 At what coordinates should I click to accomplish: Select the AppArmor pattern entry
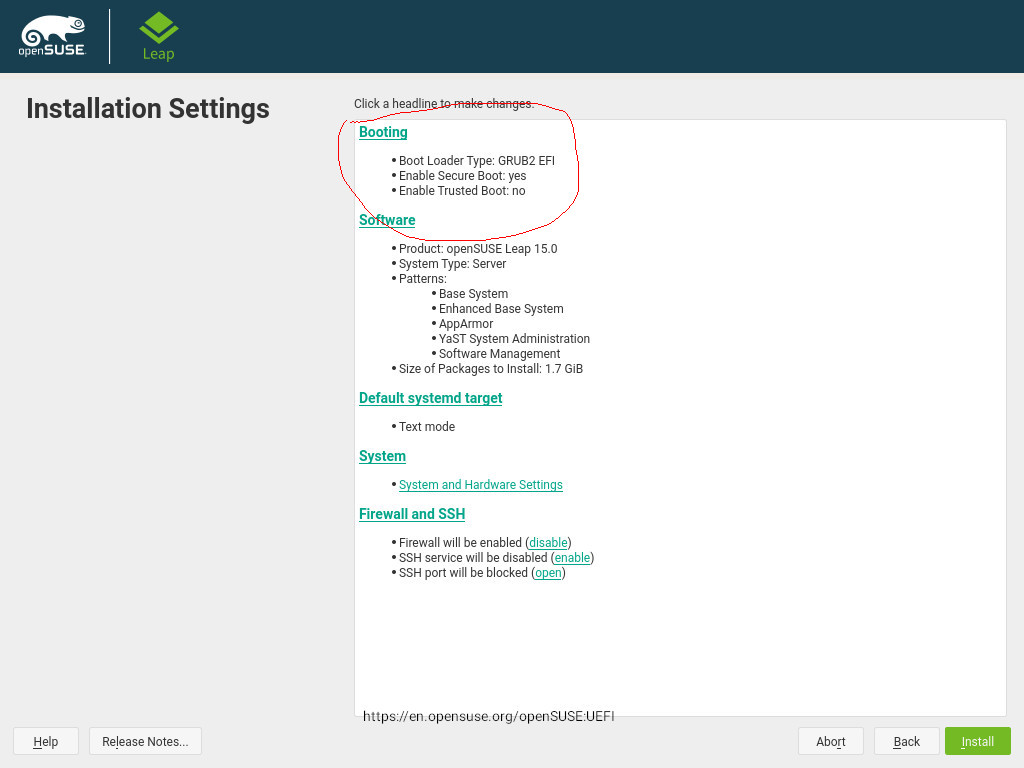466,324
